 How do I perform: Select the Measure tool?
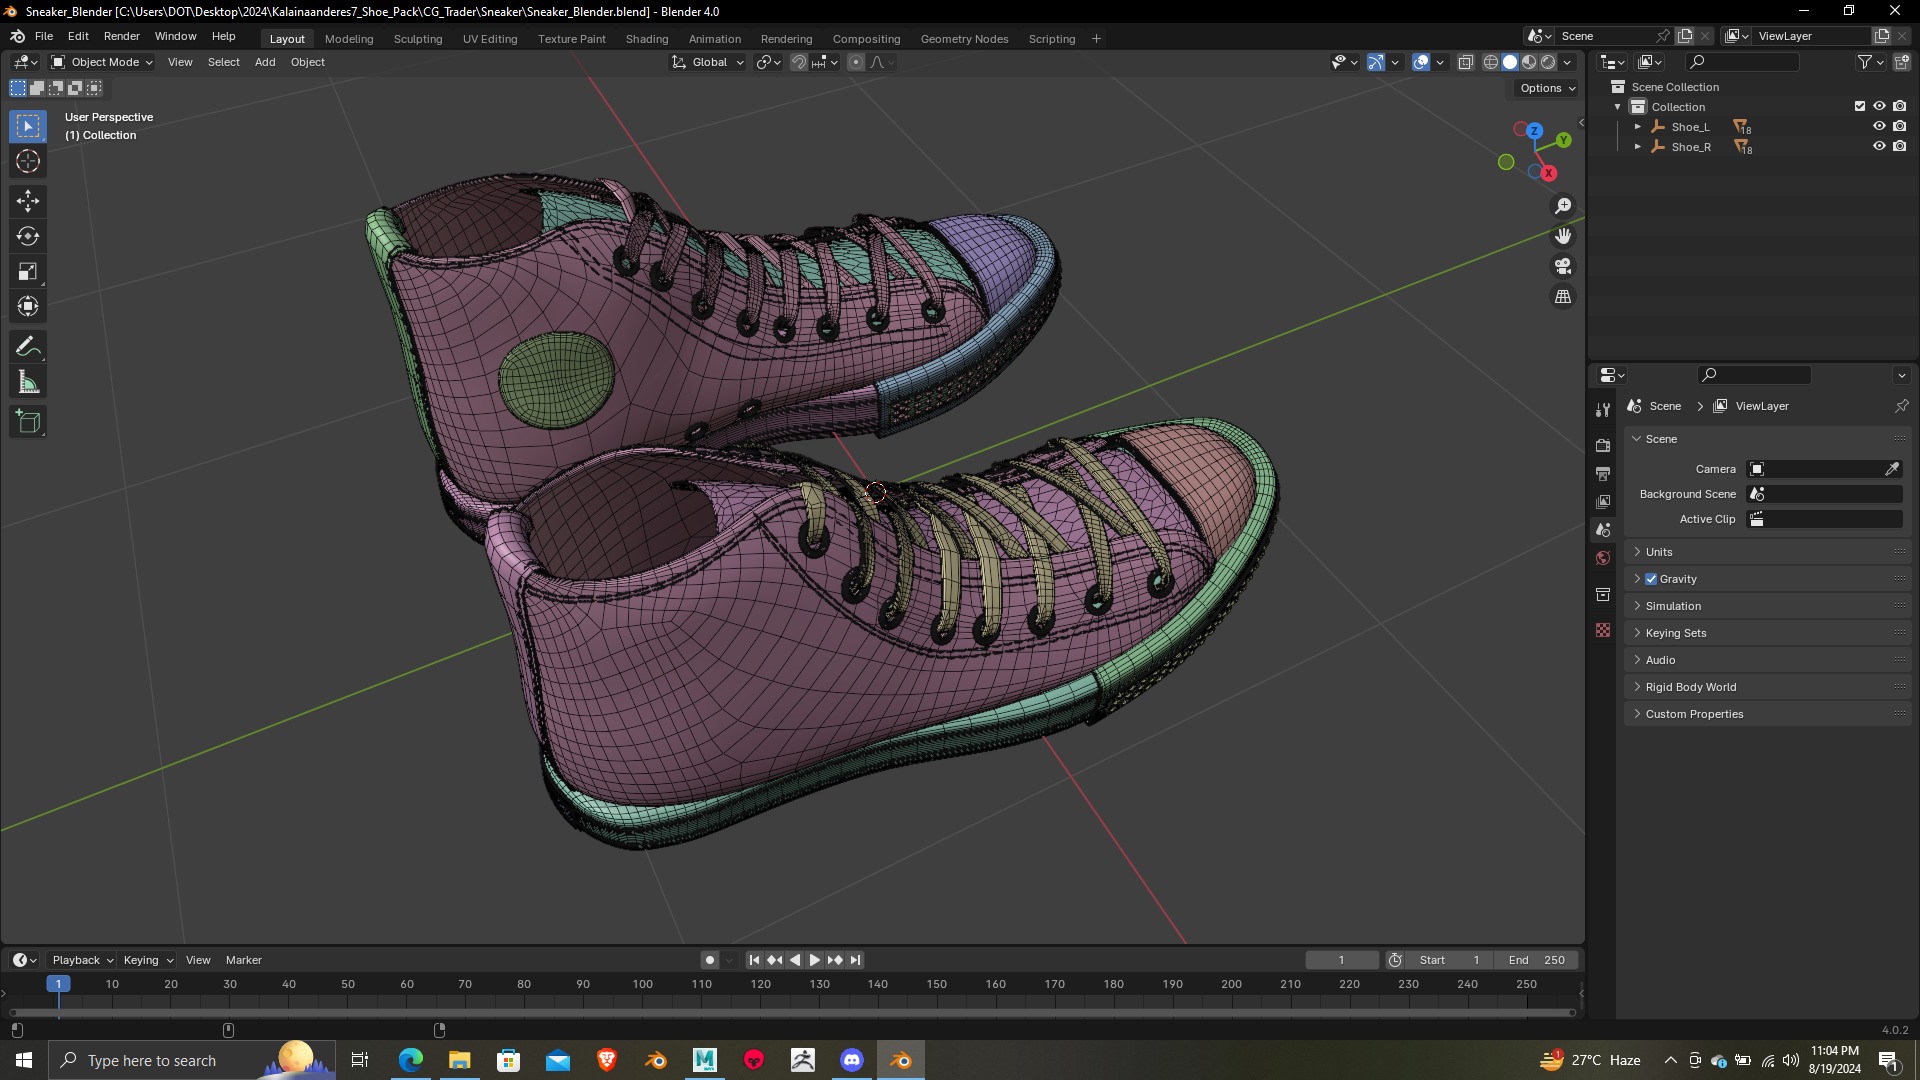pyautogui.click(x=28, y=382)
